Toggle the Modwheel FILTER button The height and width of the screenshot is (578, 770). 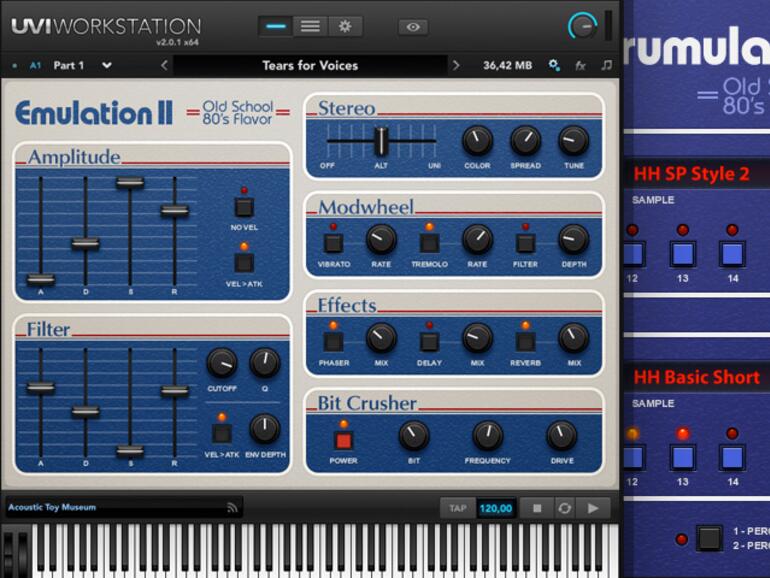tap(525, 243)
